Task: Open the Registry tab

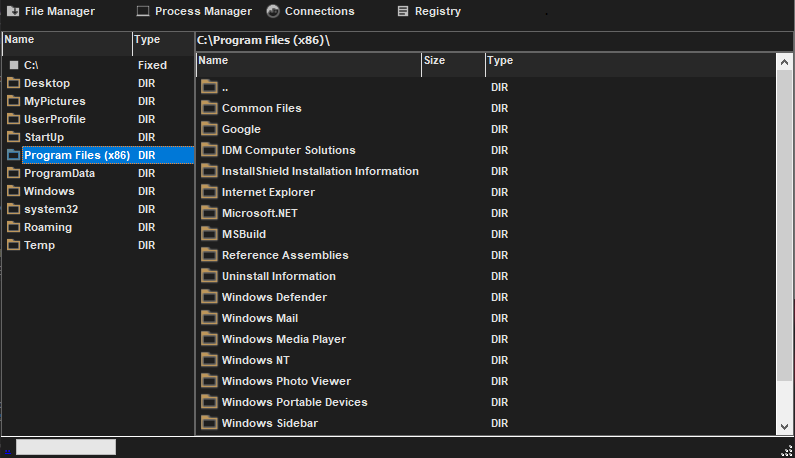Action: pyautogui.click(x=429, y=12)
